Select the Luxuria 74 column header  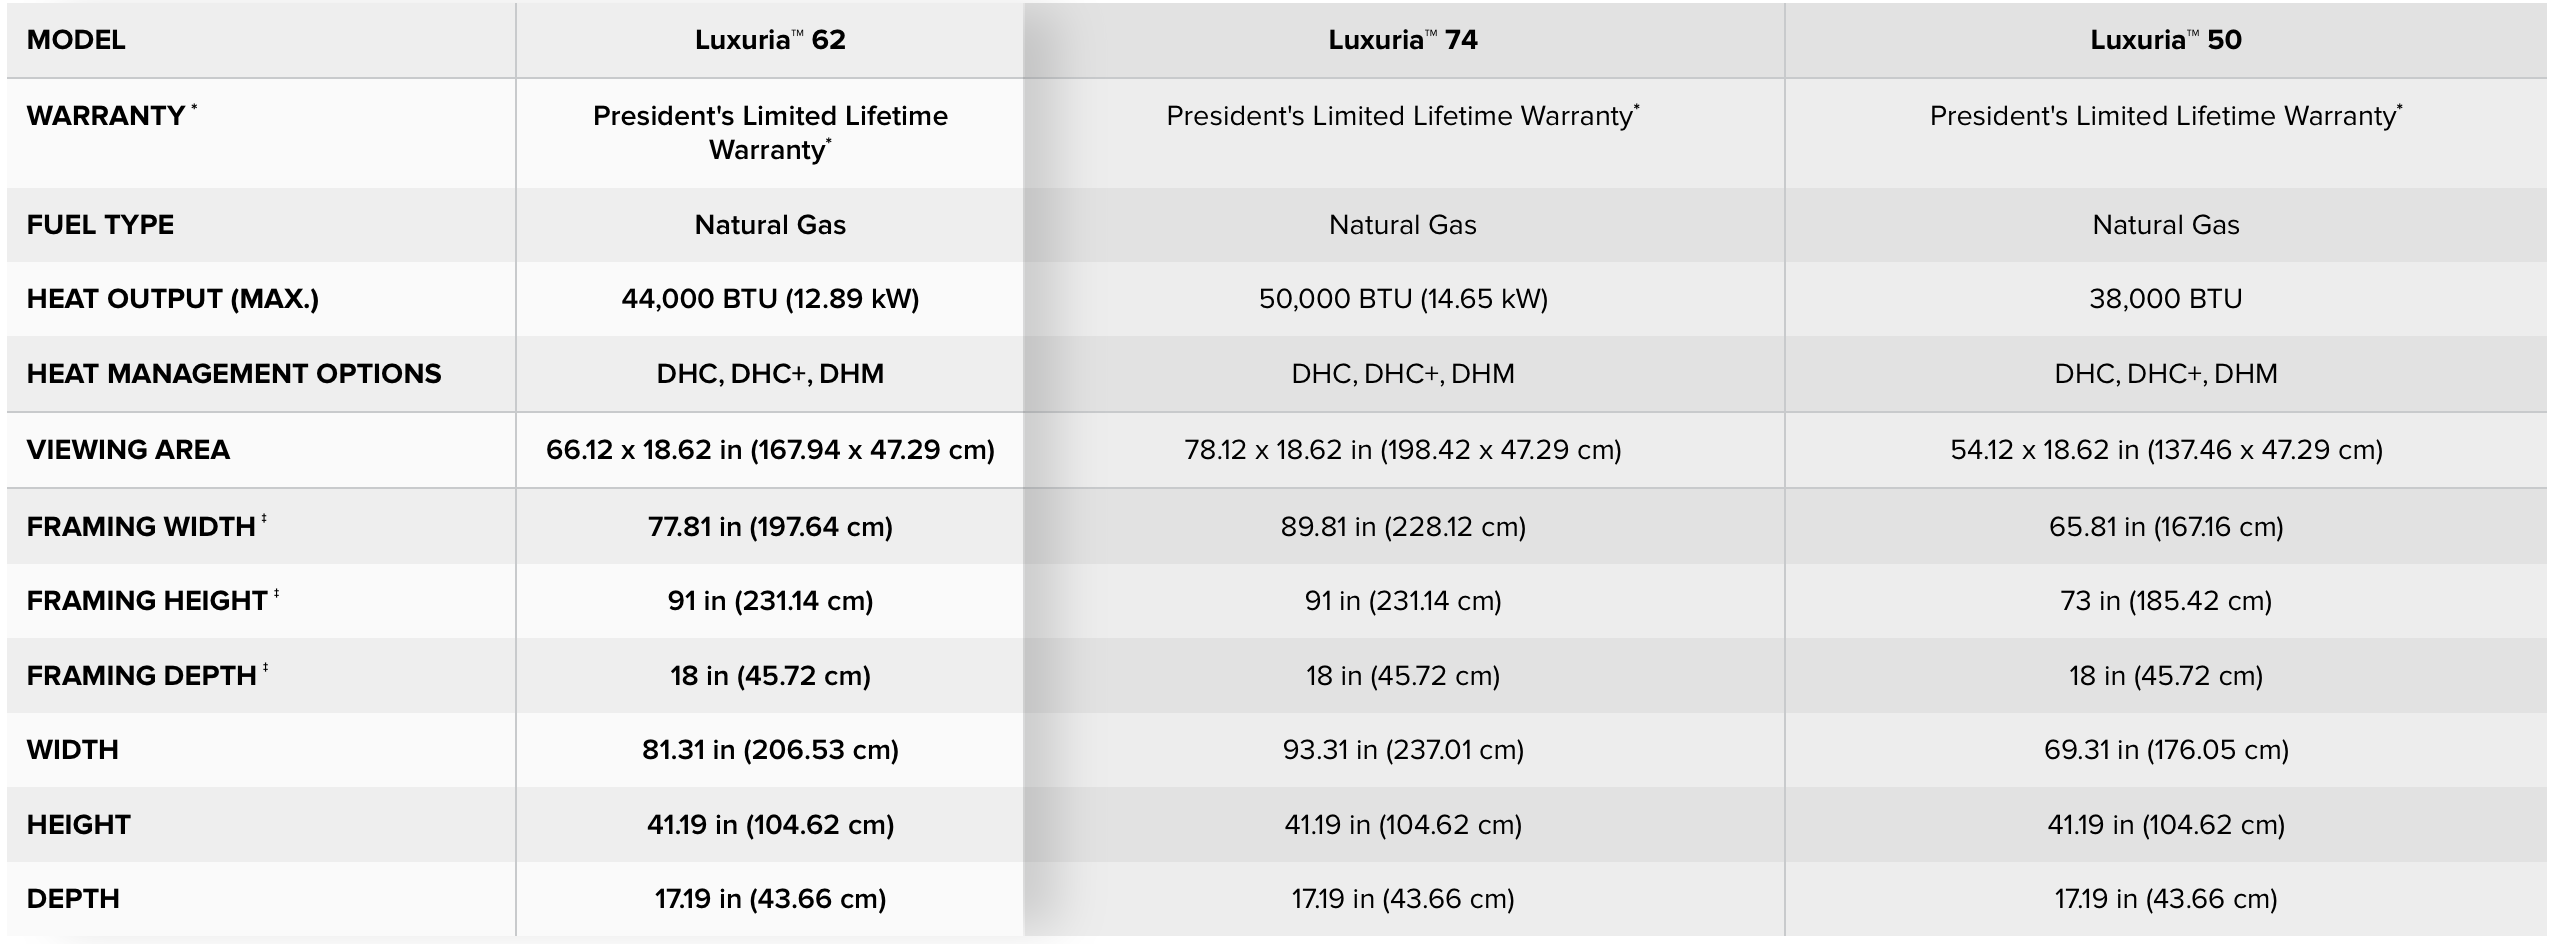pos(1403,40)
